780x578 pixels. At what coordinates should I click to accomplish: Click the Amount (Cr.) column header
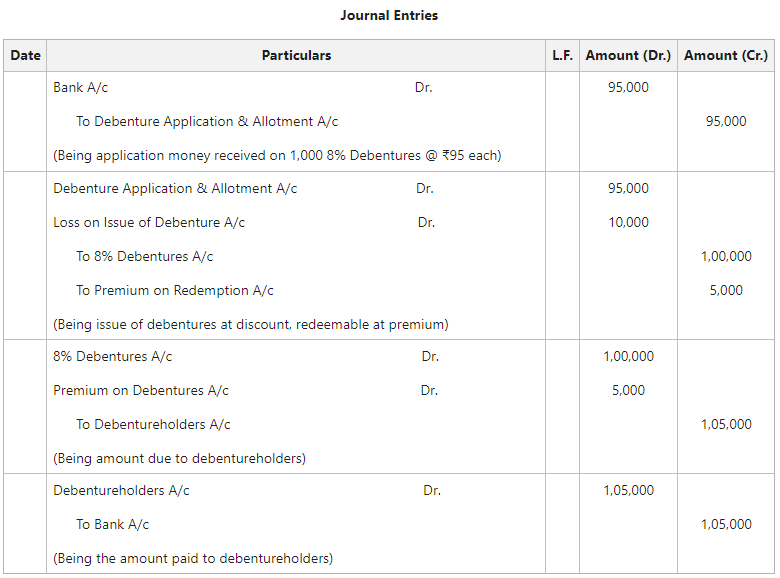[726, 55]
